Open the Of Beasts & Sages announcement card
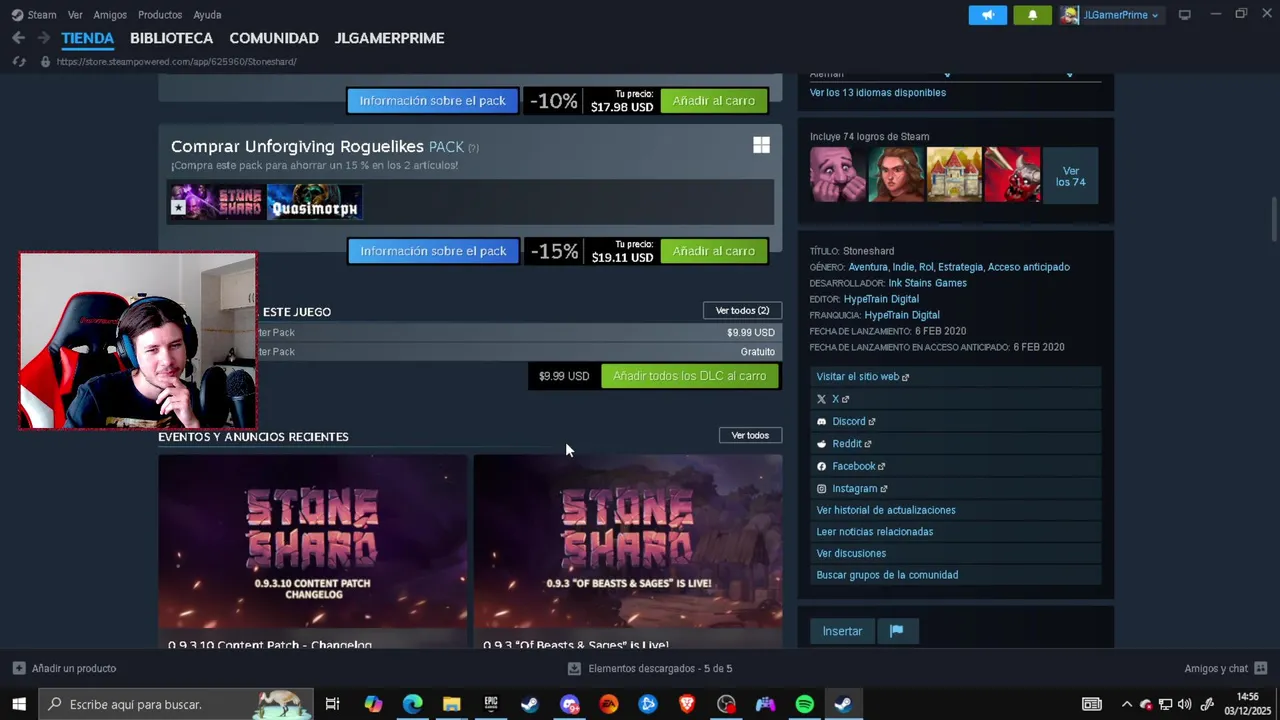 (x=628, y=552)
